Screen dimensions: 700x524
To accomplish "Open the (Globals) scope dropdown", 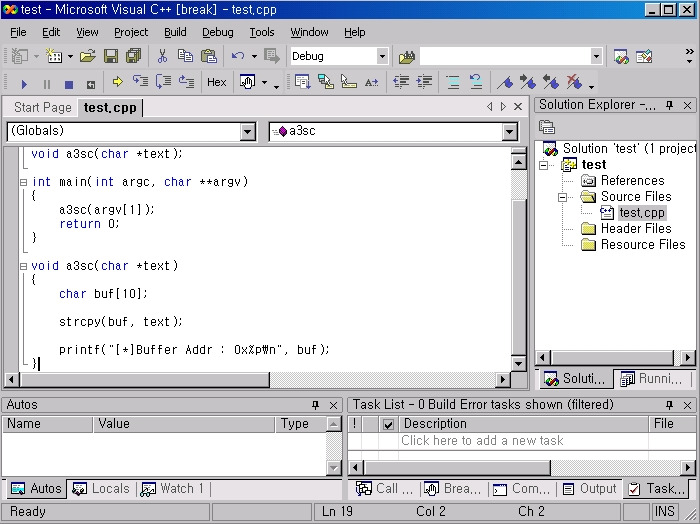I will pyautogui.click(x=247, y=132).
